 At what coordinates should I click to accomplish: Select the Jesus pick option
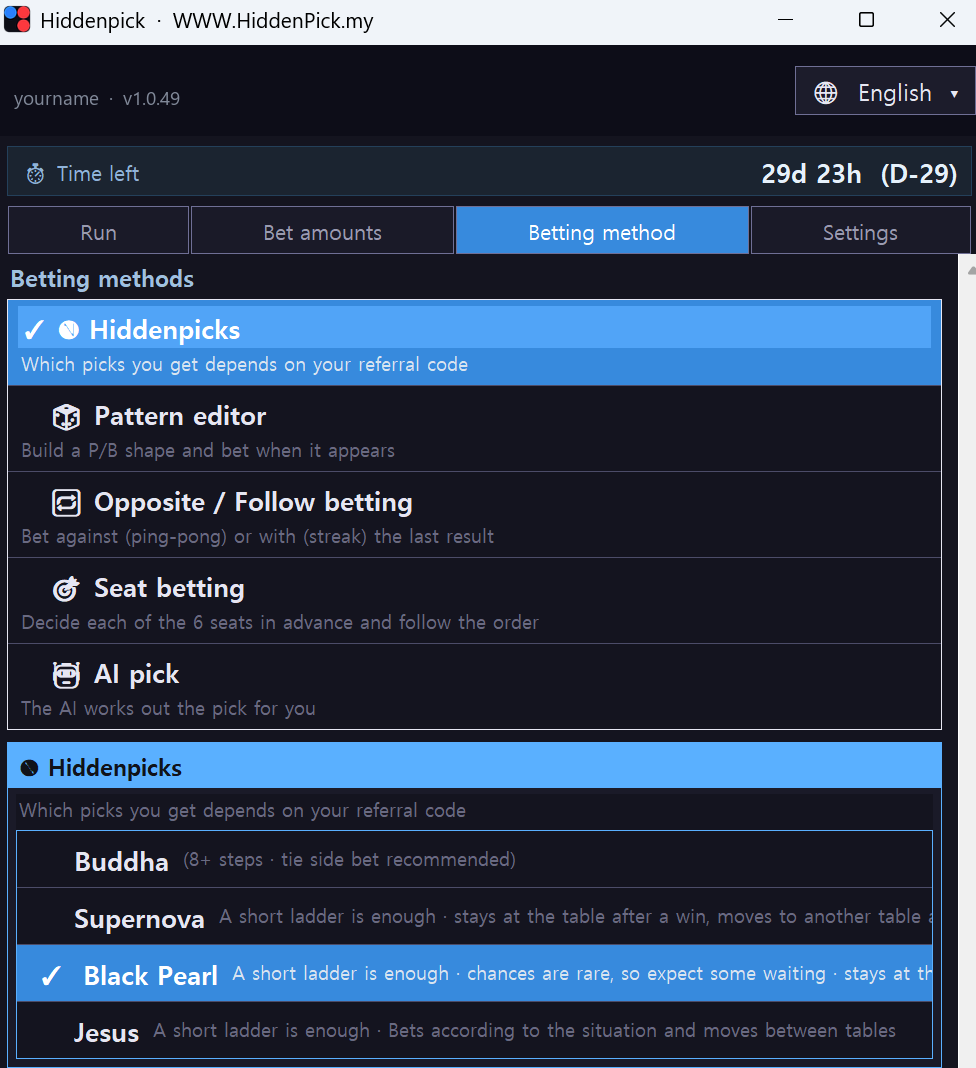pos(474,1031)
